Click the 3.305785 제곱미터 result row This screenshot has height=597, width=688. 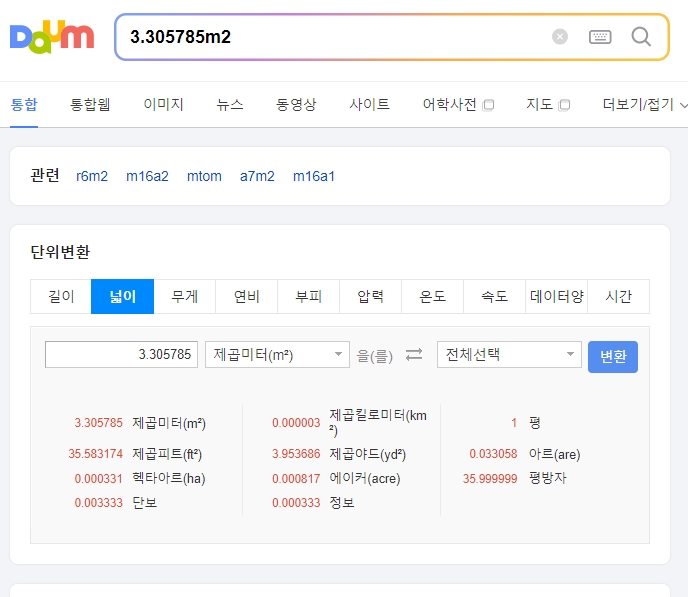point(140,423)
